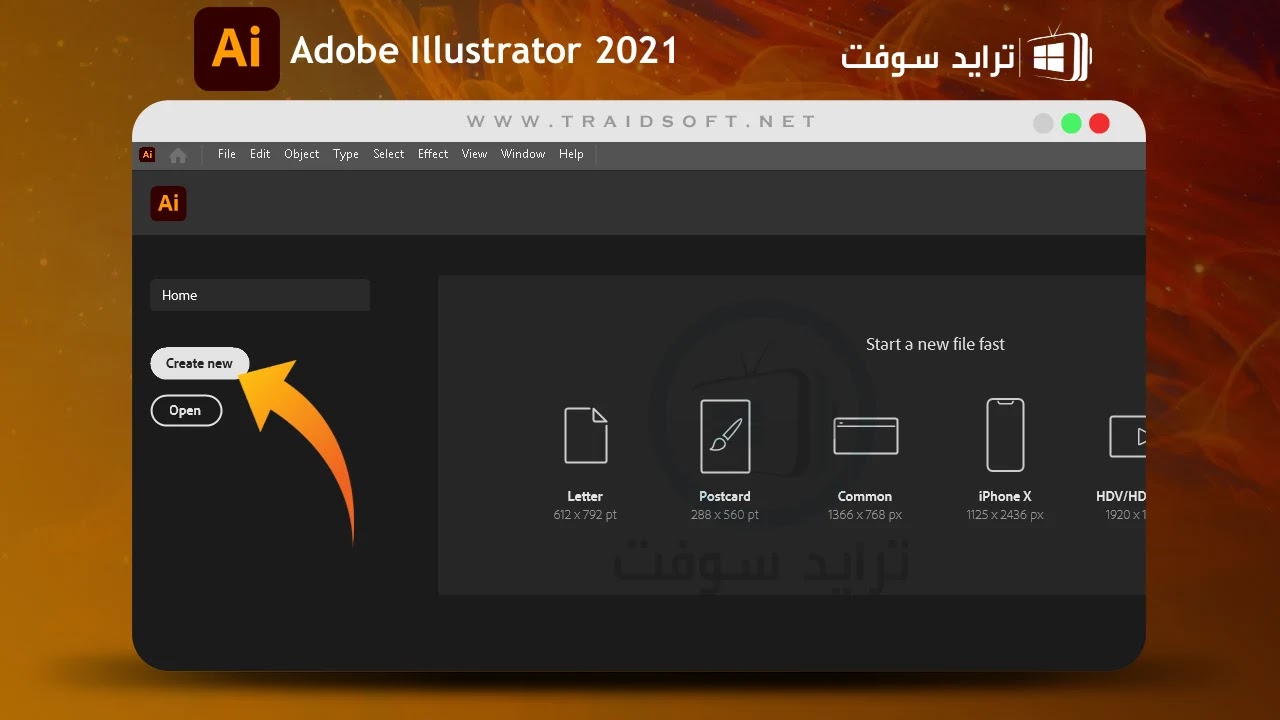The width and height of the screenshot is (1280, 720).
Task: Open the Select menu
Action: click(389, 154)
